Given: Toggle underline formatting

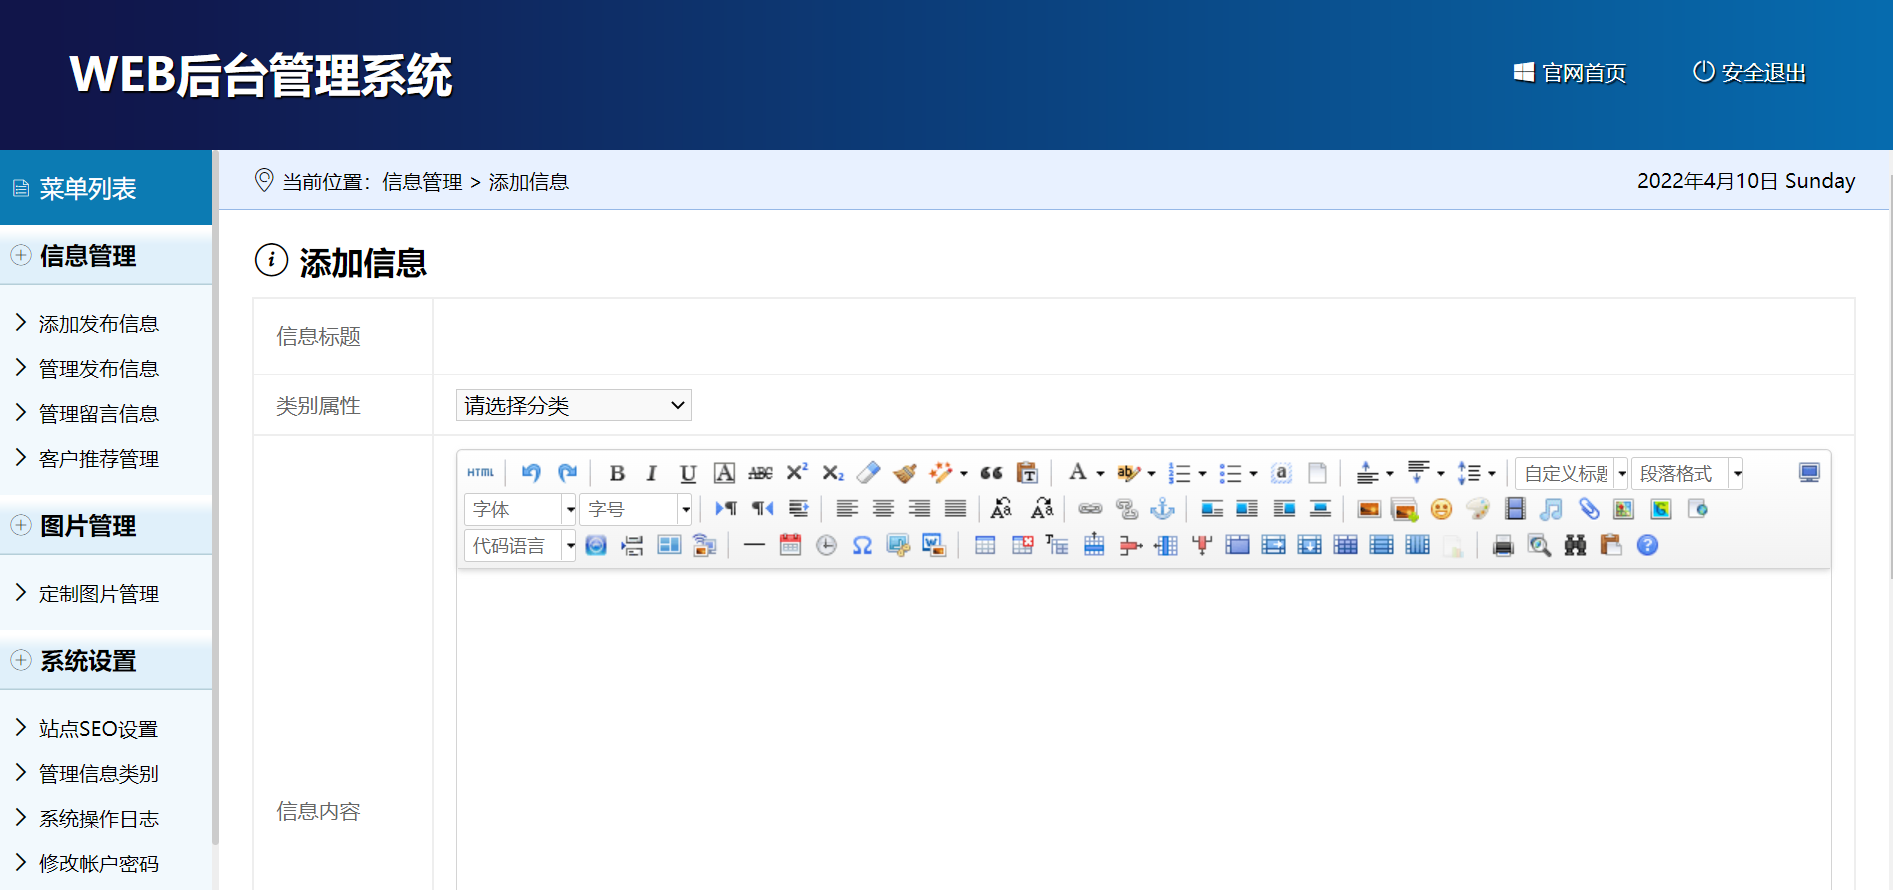Looking at the screenshot, I should click(688, 473).
